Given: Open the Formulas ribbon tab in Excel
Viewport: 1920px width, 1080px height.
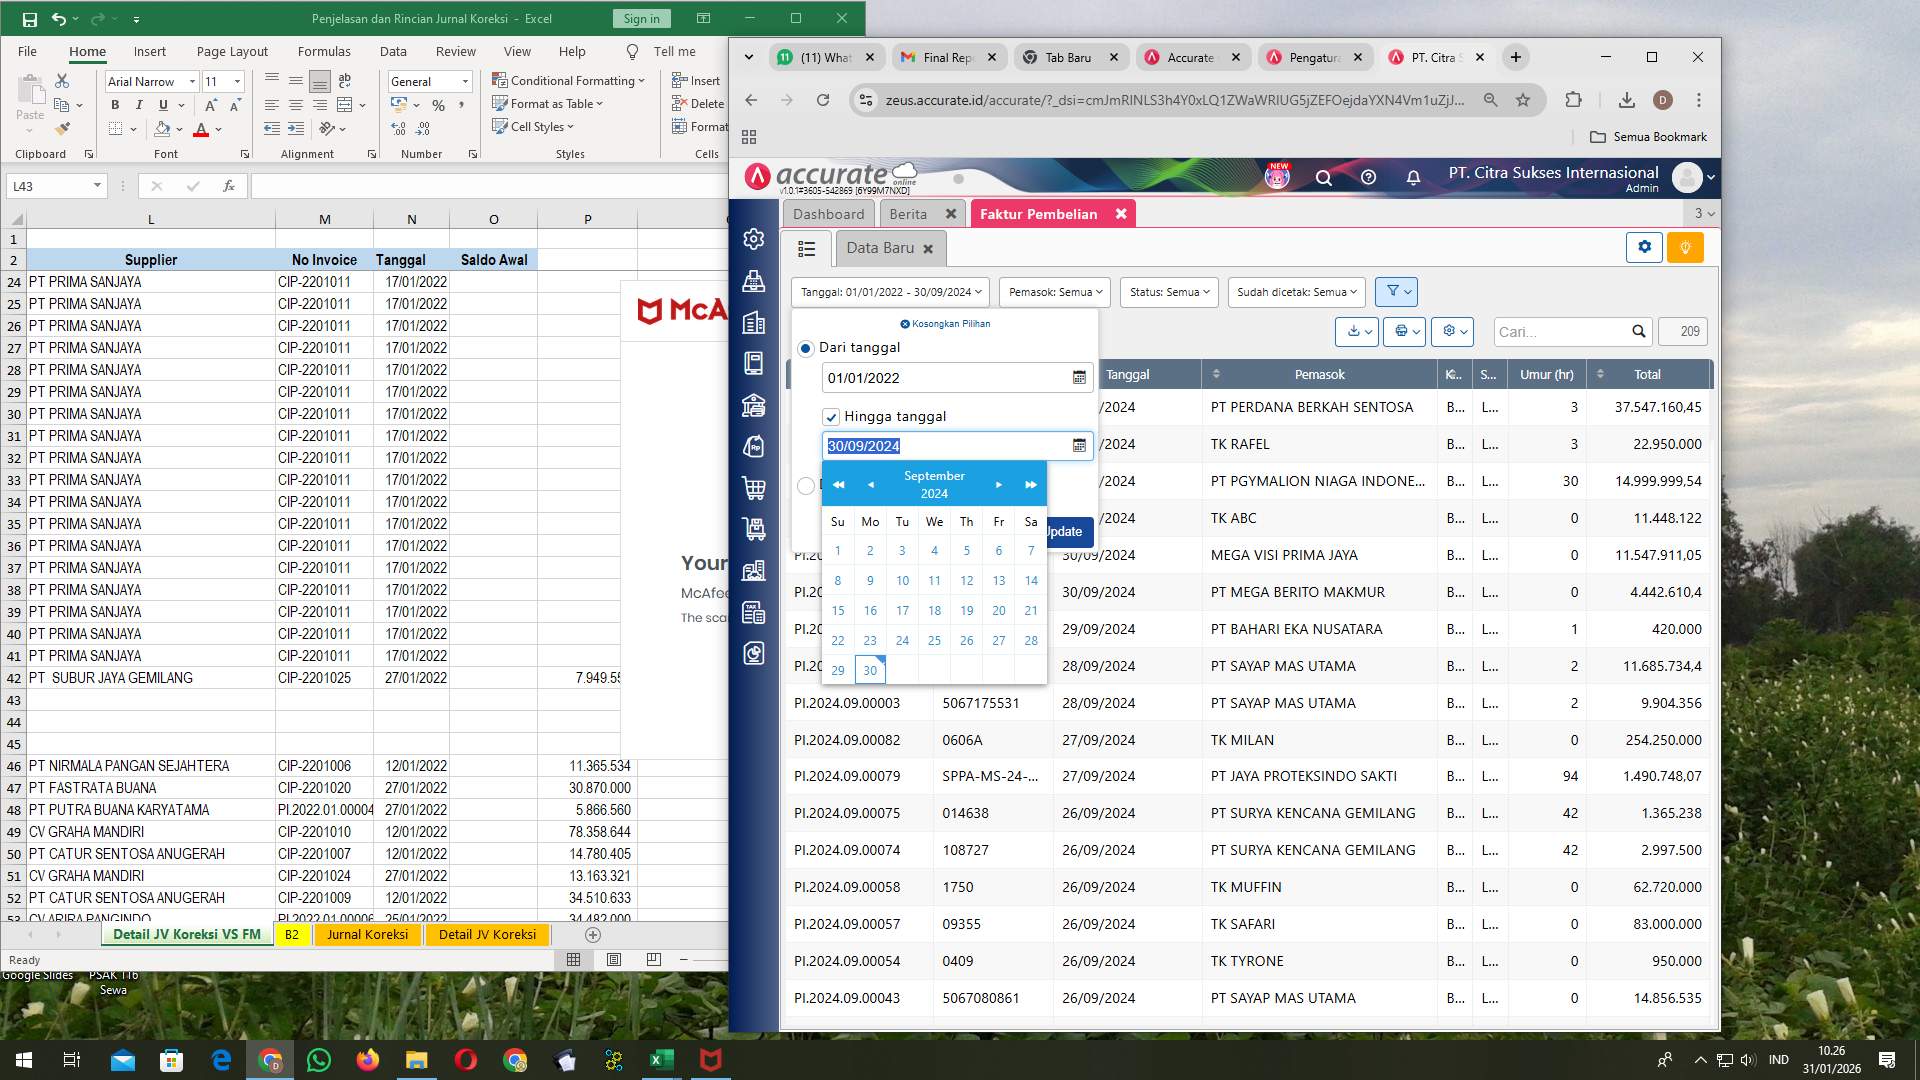Looking at the screenshot, I should click(x=324, y=51).
